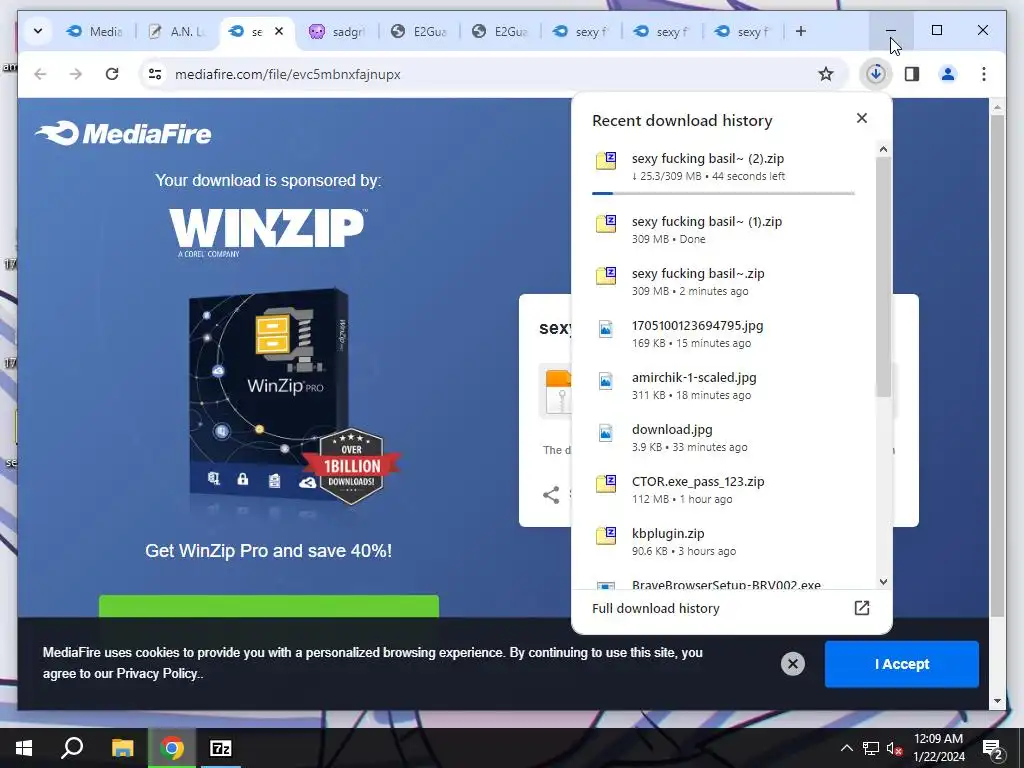
Task: Open the Windows Start menu
Action: [x=24, y=748]
